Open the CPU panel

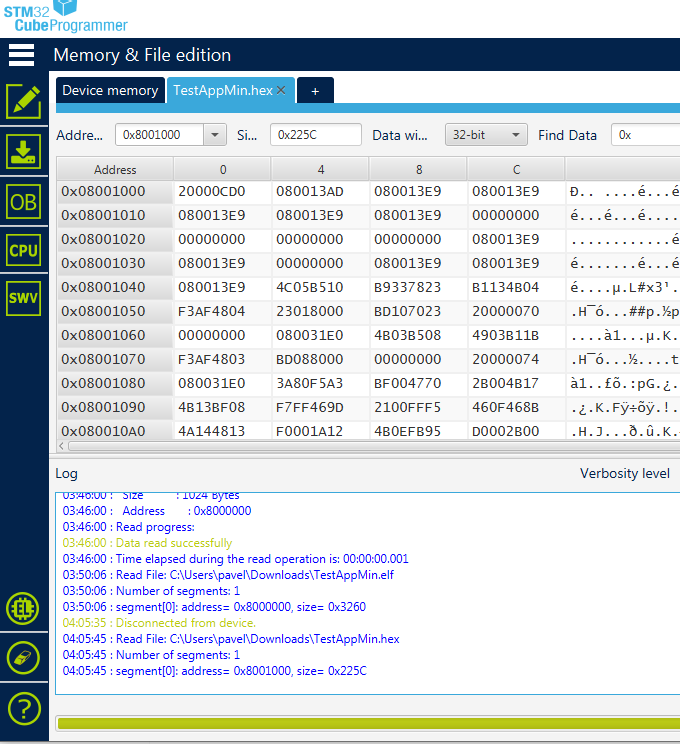[24, 250]
